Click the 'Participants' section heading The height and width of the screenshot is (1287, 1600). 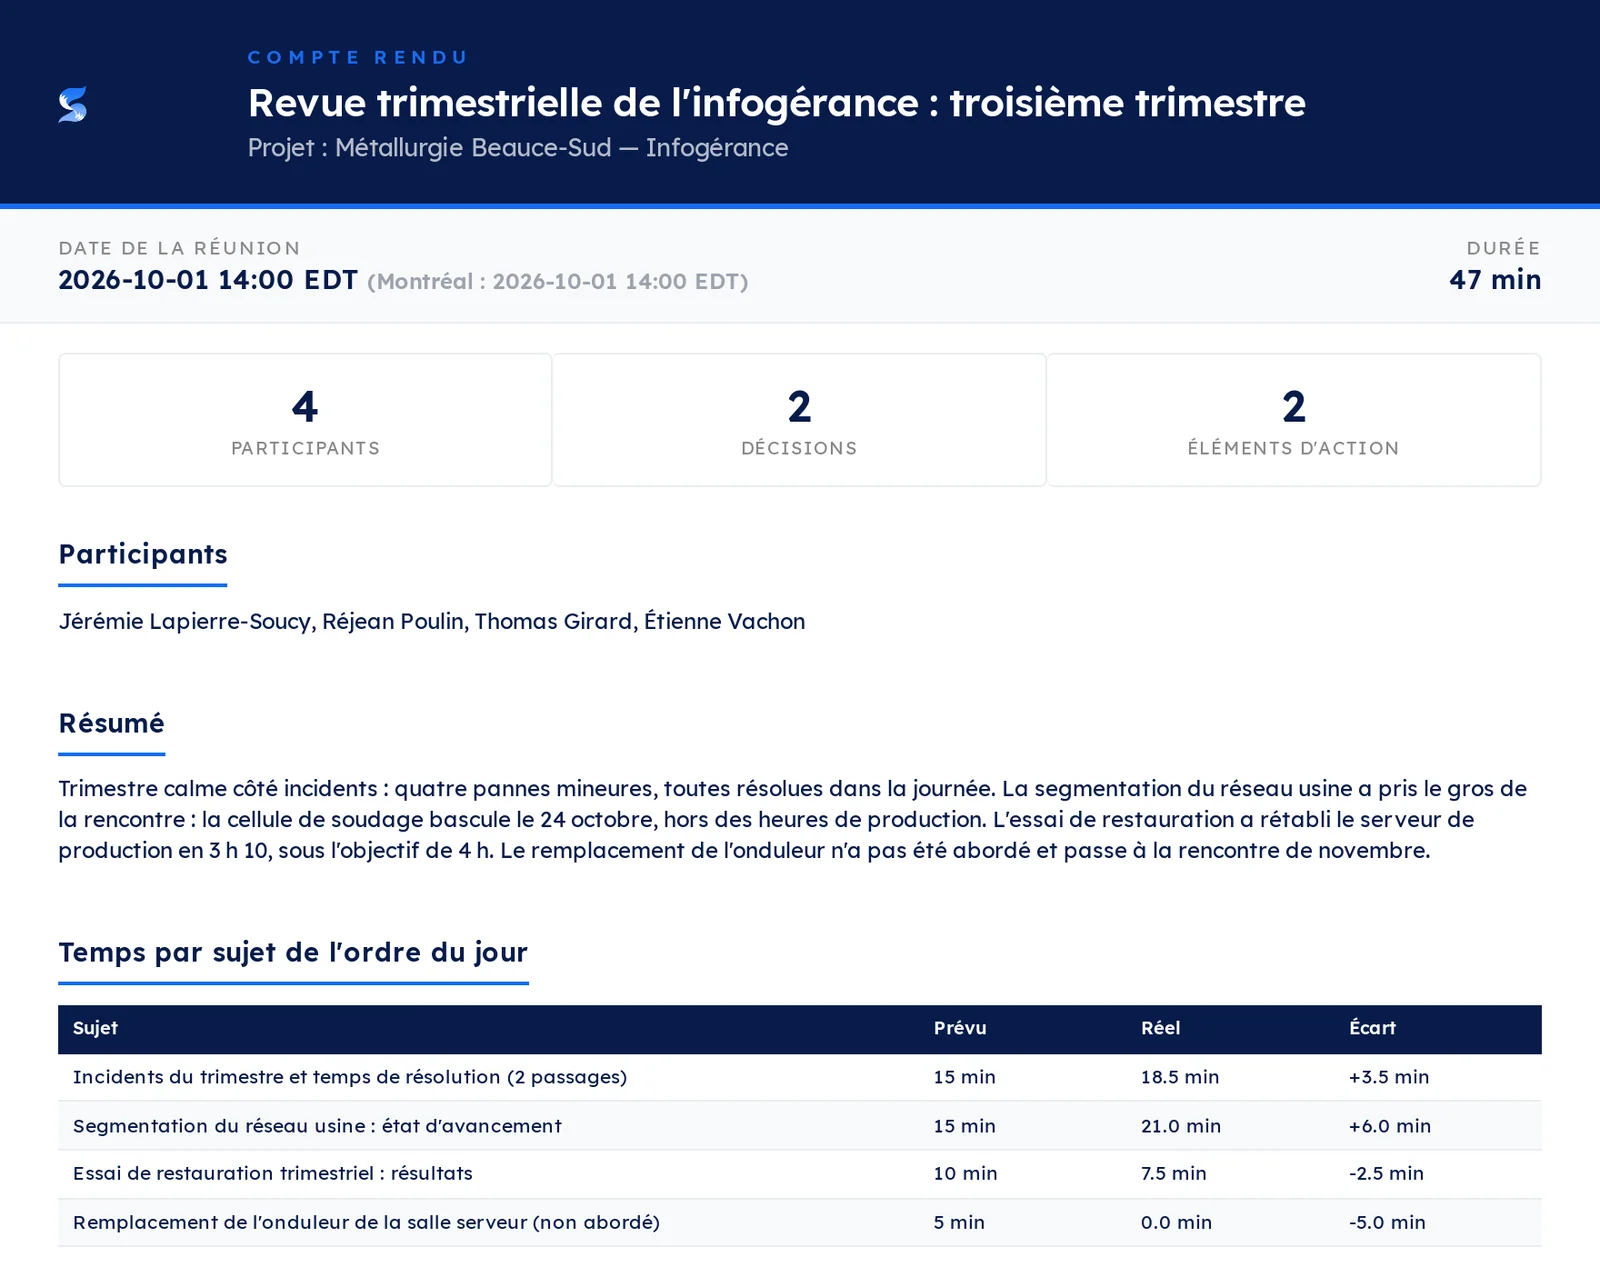point(143,554)
